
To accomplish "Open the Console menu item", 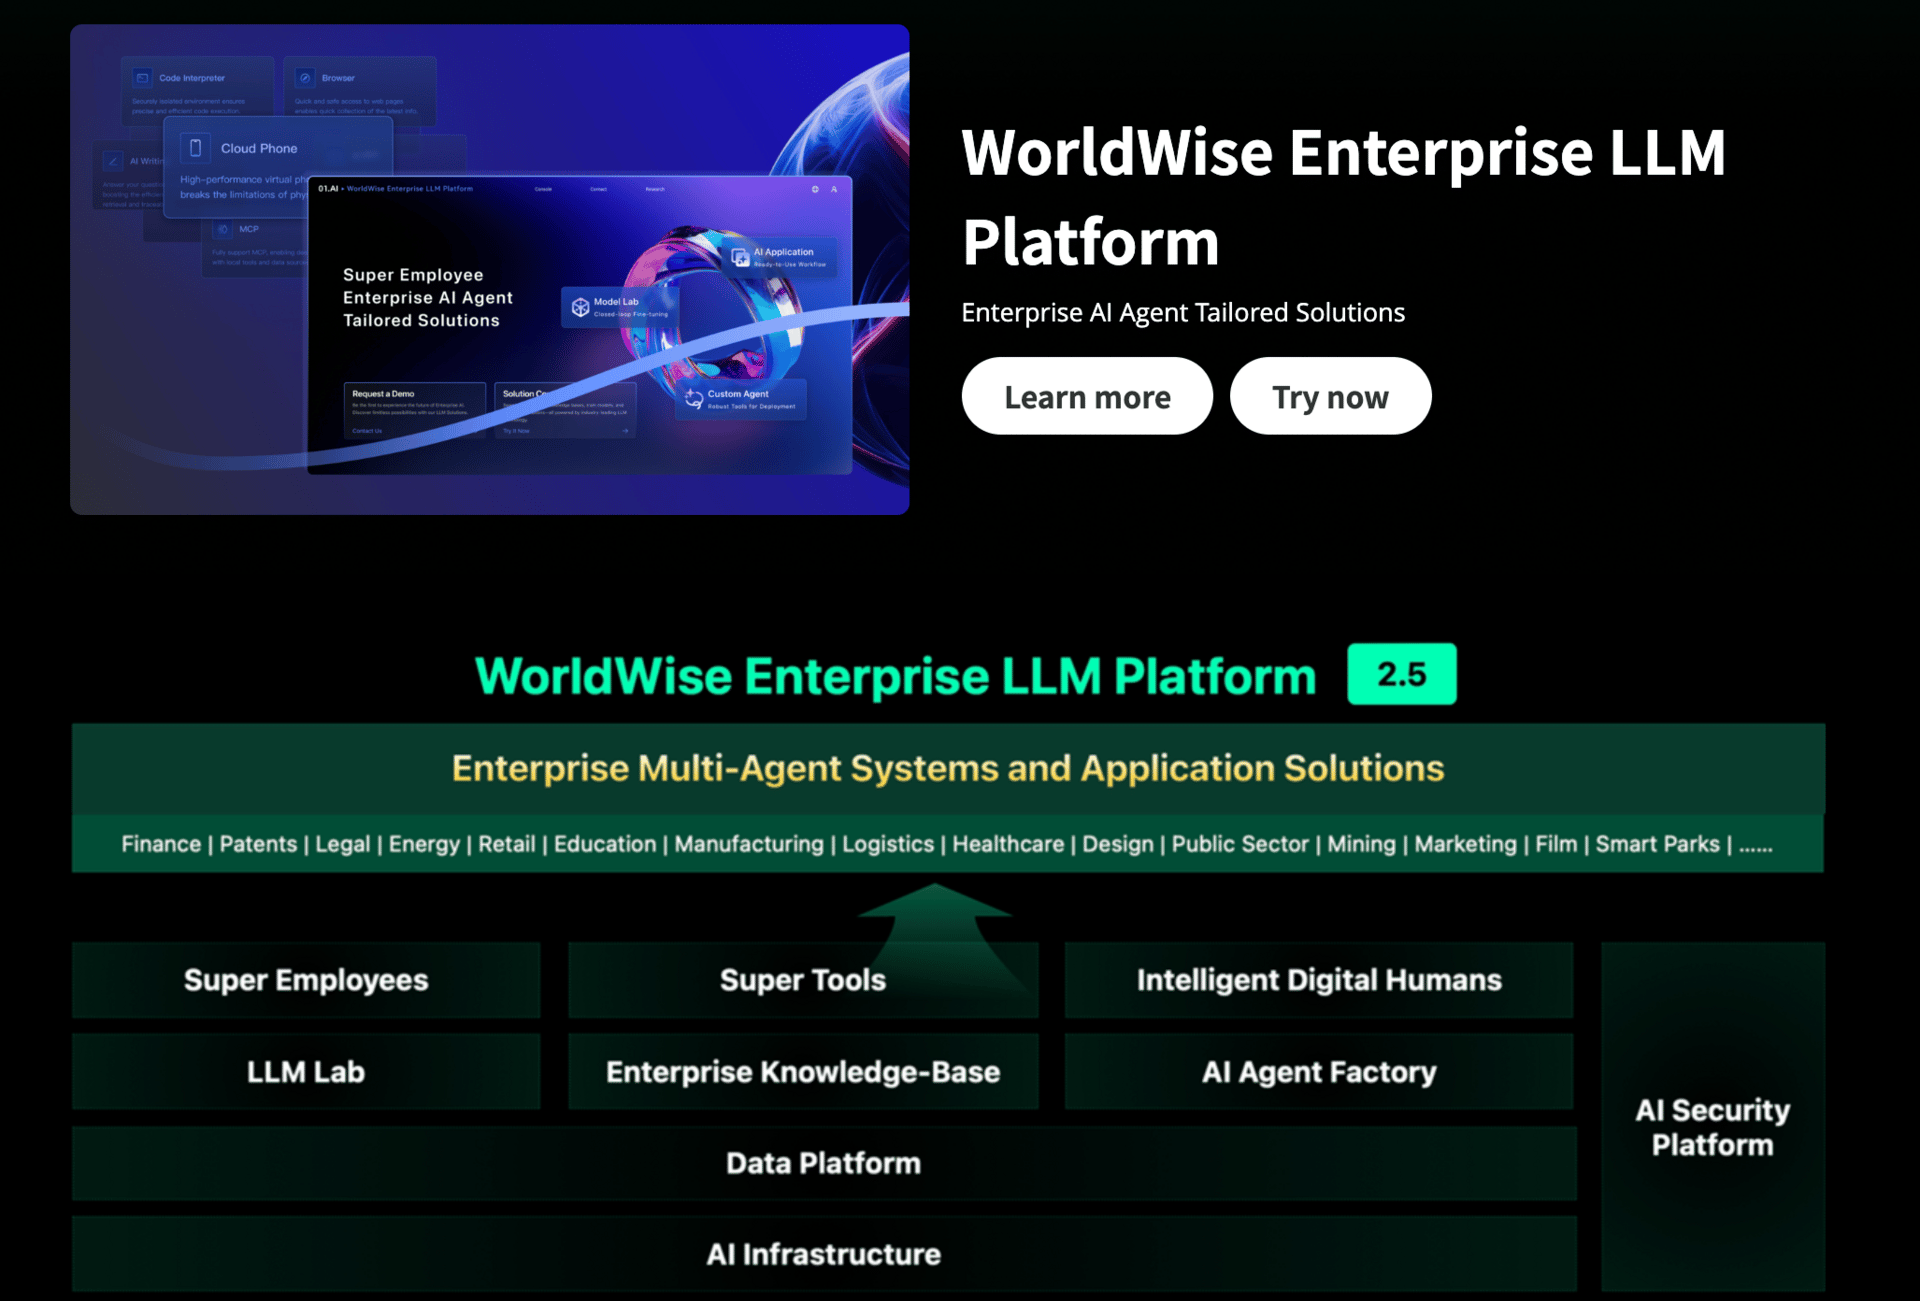I will [x=542, y=189].
